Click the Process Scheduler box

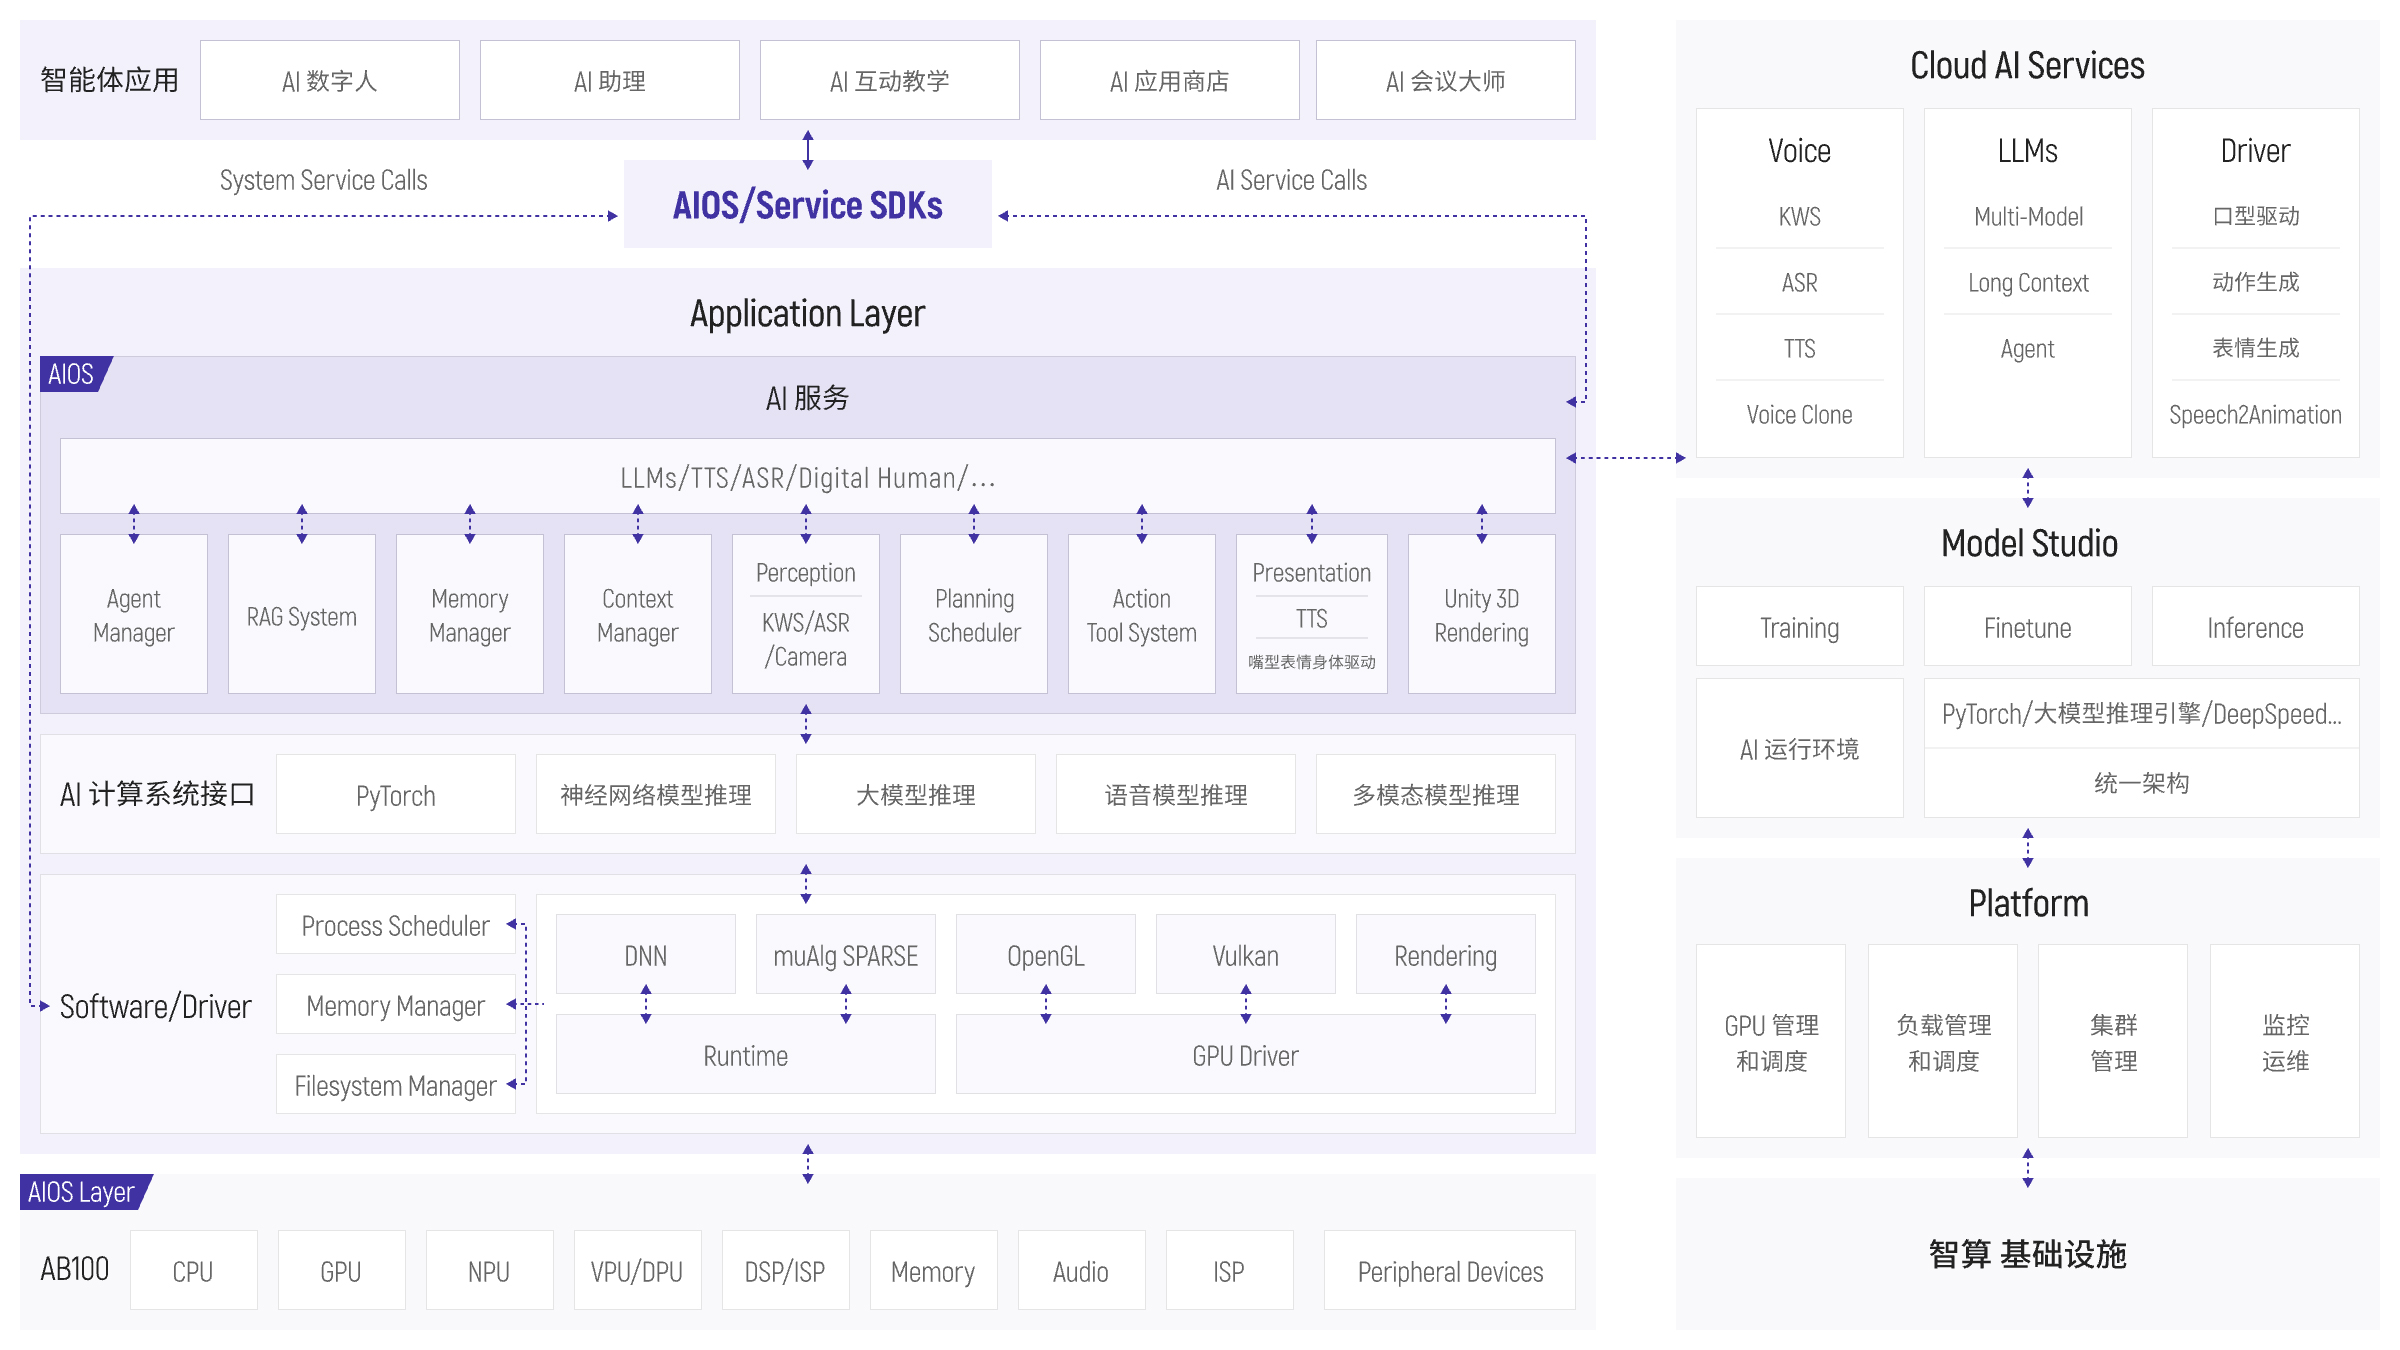[x=395, y=925]
